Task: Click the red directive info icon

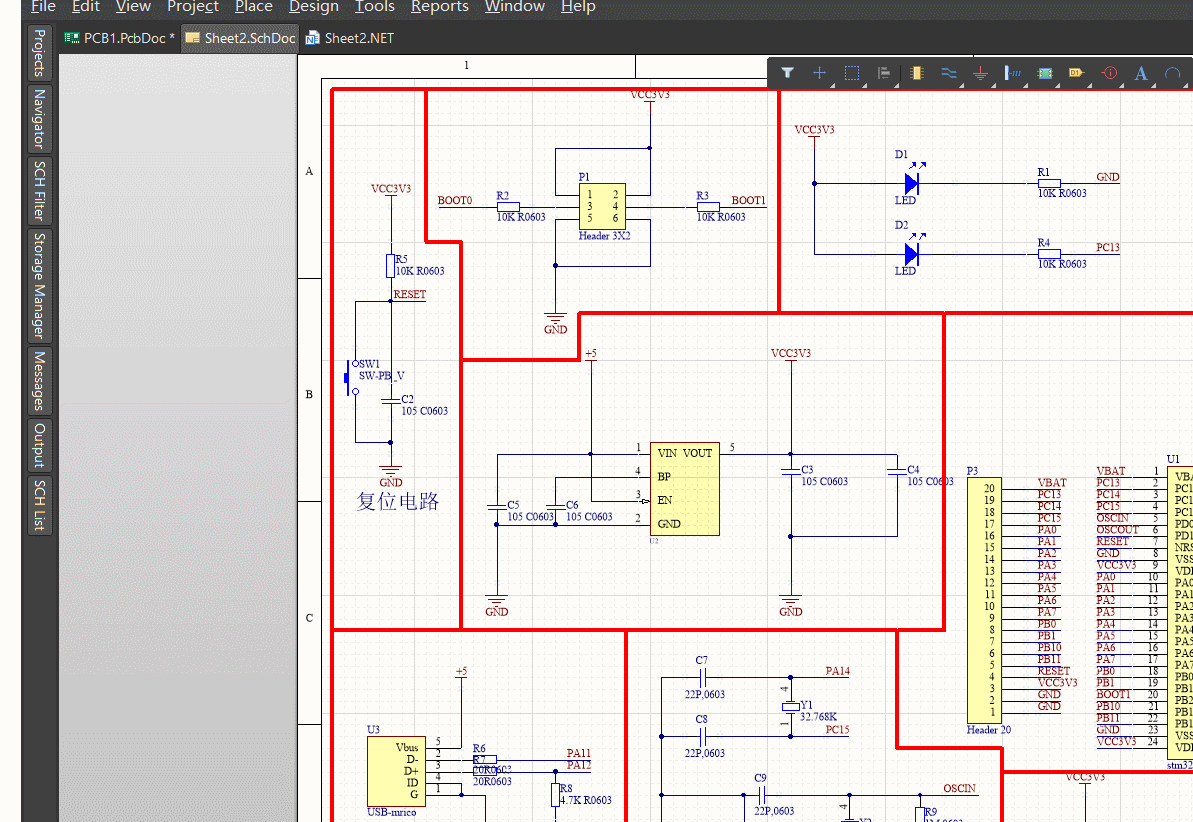Action: (1108, 73)
